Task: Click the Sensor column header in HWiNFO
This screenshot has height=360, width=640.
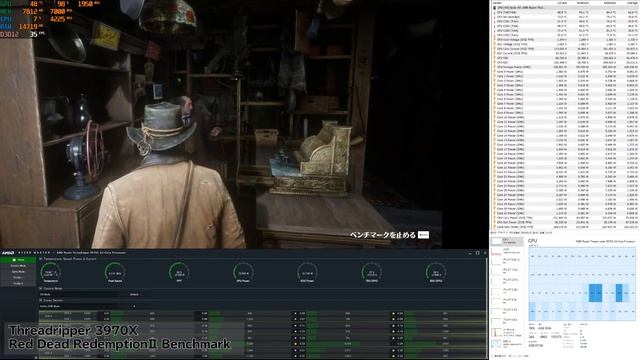Action: tap(497, 3)
